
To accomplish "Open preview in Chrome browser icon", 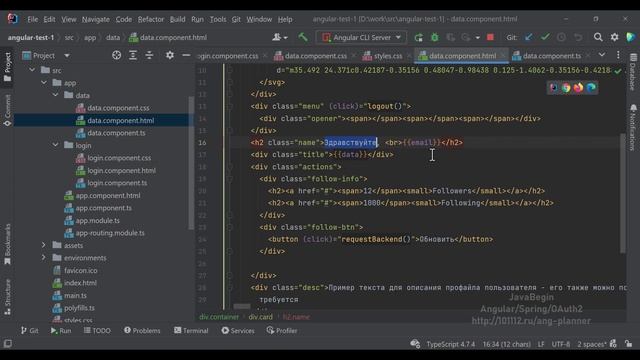I will (566, 87).
